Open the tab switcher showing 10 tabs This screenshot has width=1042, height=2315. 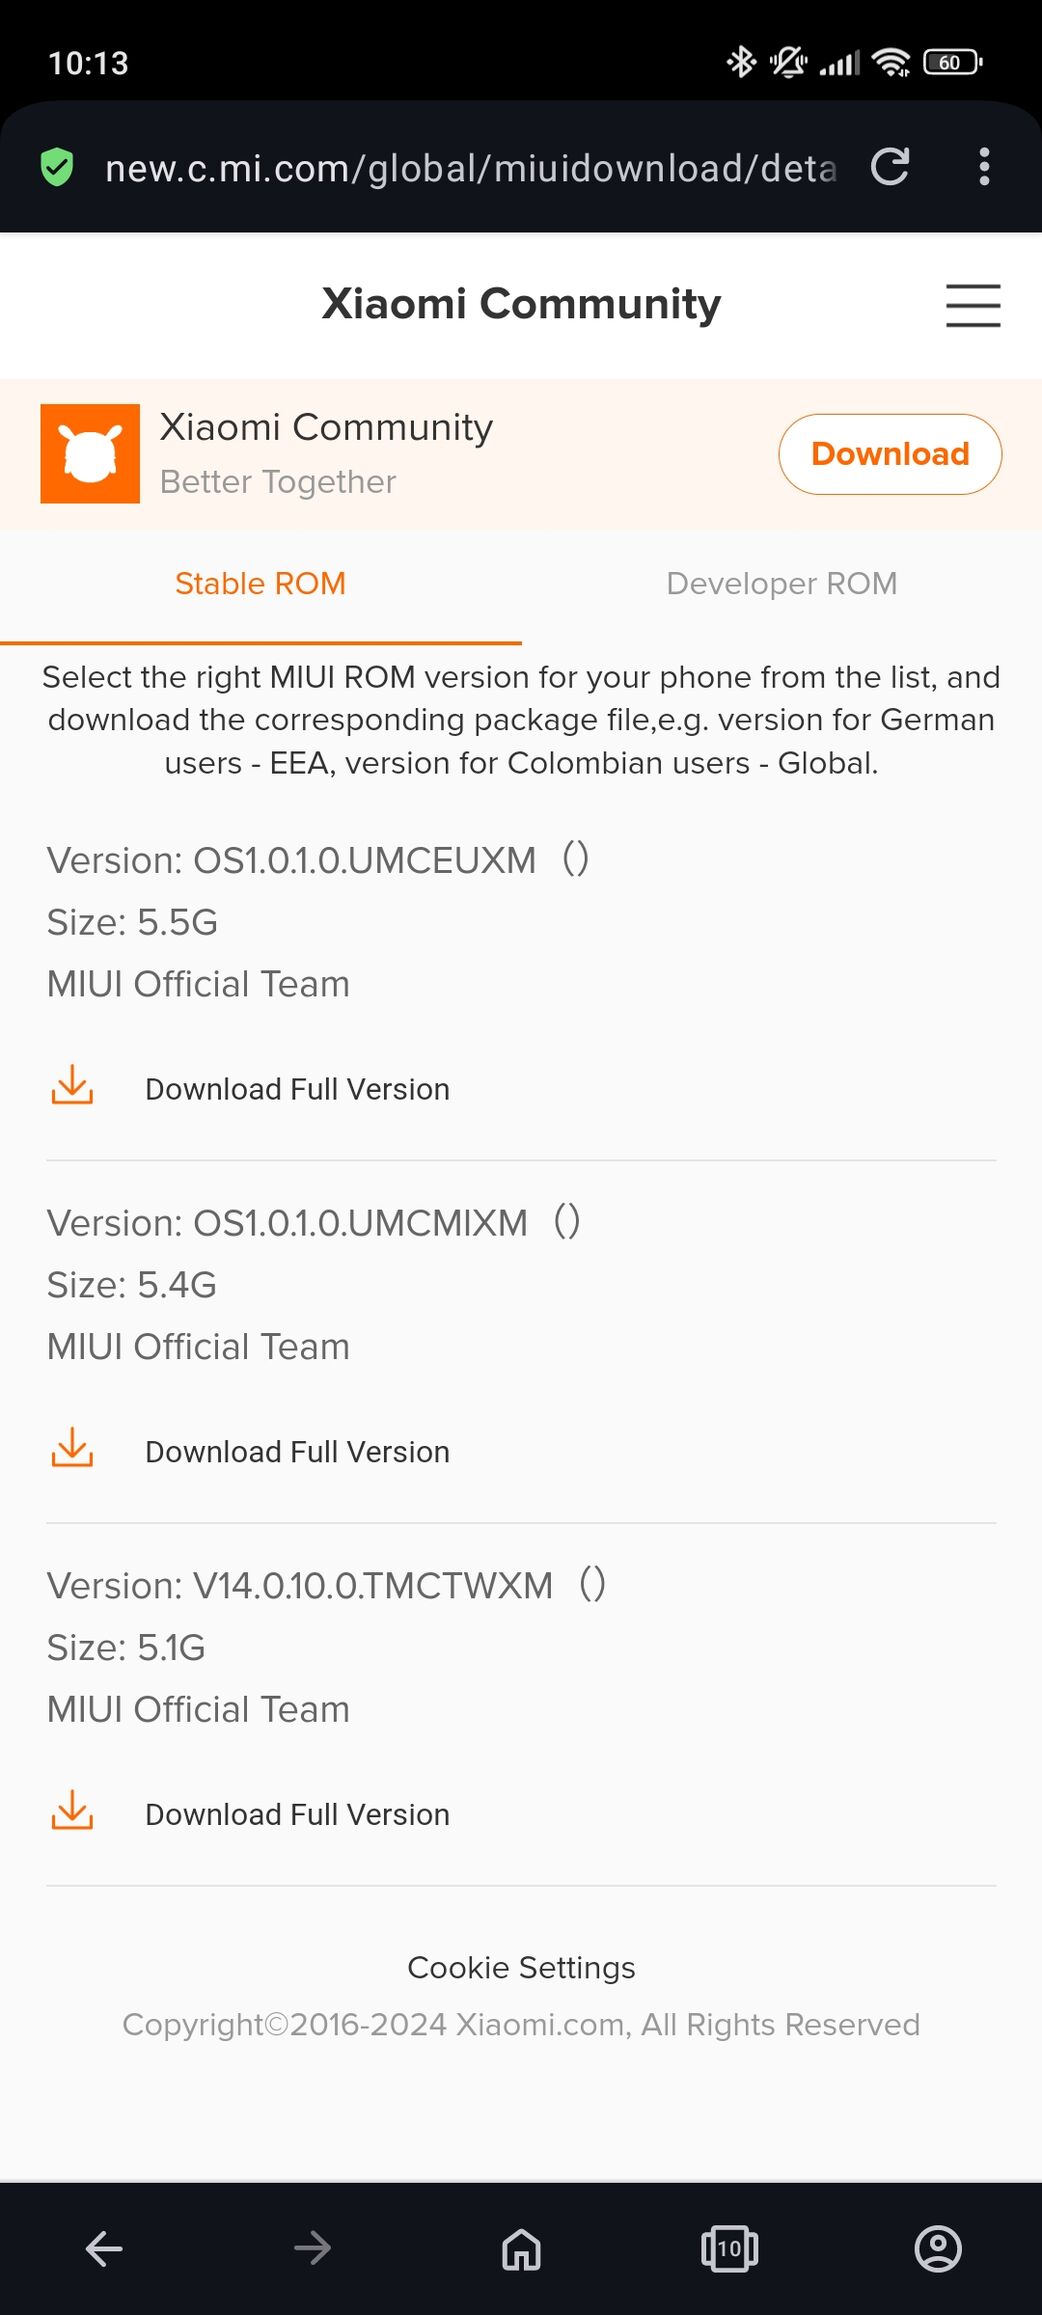tap(730, 2250)
